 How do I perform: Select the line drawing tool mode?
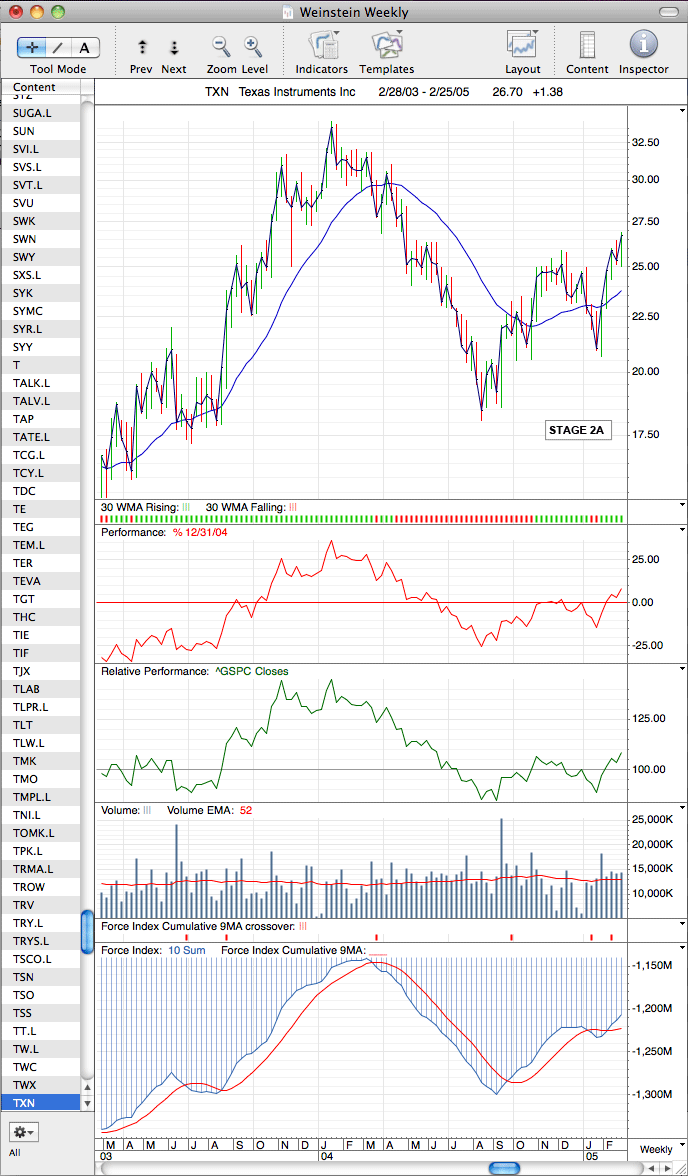[x=58, y=48]
